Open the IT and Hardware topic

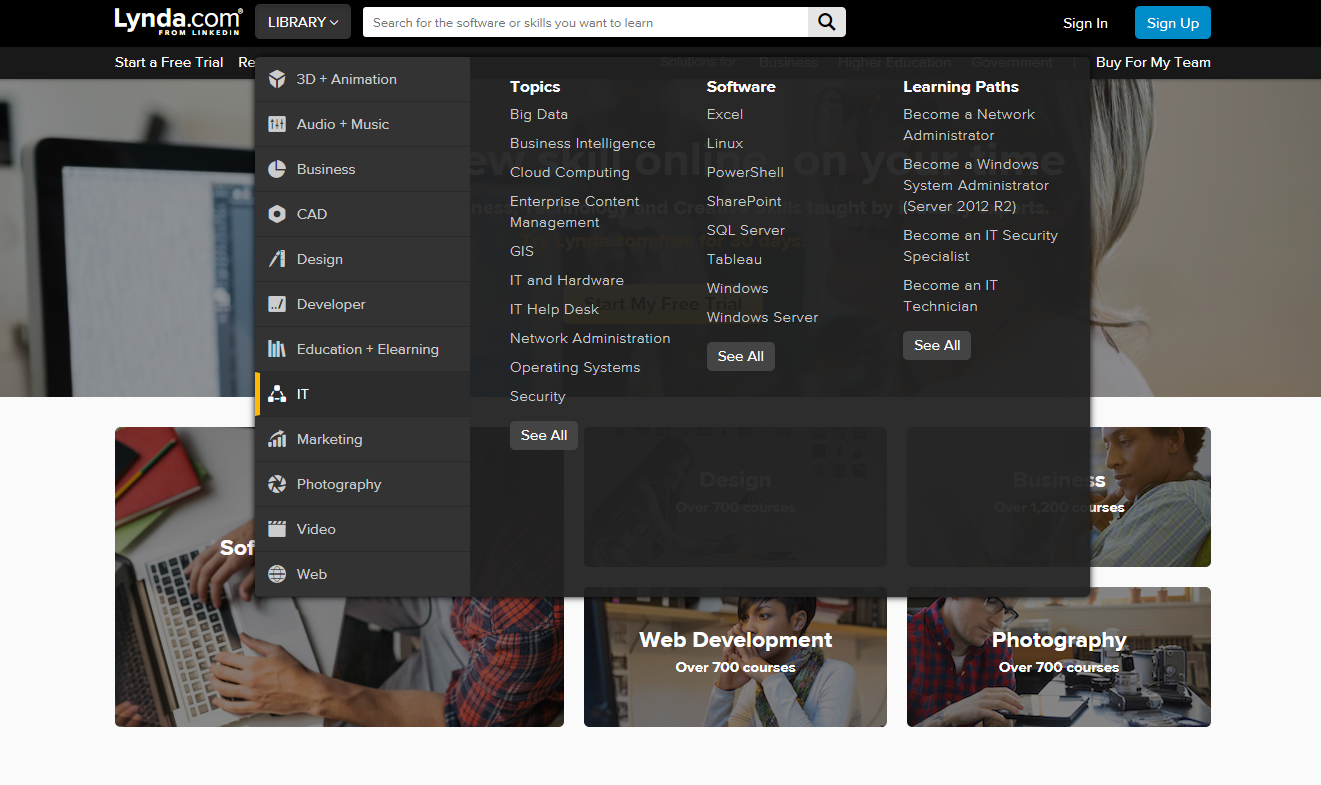point(567,280)
